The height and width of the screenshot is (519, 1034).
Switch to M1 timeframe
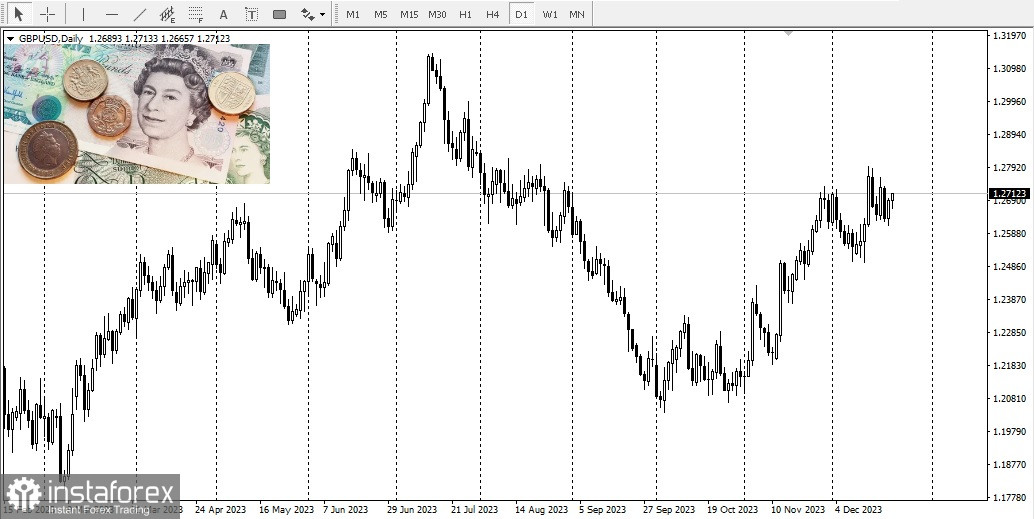coord(353,14)
